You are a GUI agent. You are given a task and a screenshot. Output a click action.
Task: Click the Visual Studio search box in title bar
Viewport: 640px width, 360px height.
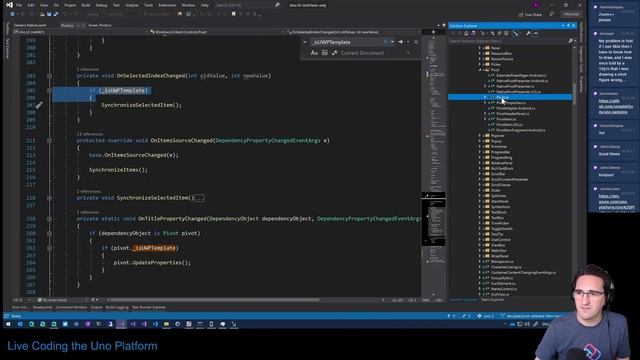tap(247, 5)
